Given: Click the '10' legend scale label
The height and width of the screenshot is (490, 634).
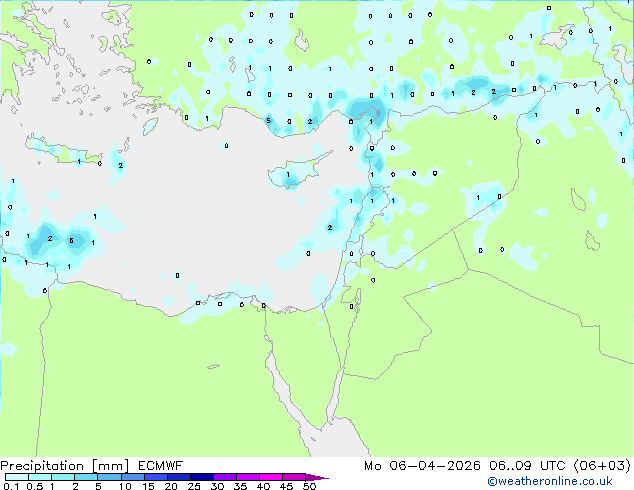Looking at the screenshot, I should (x=125, y=486).
